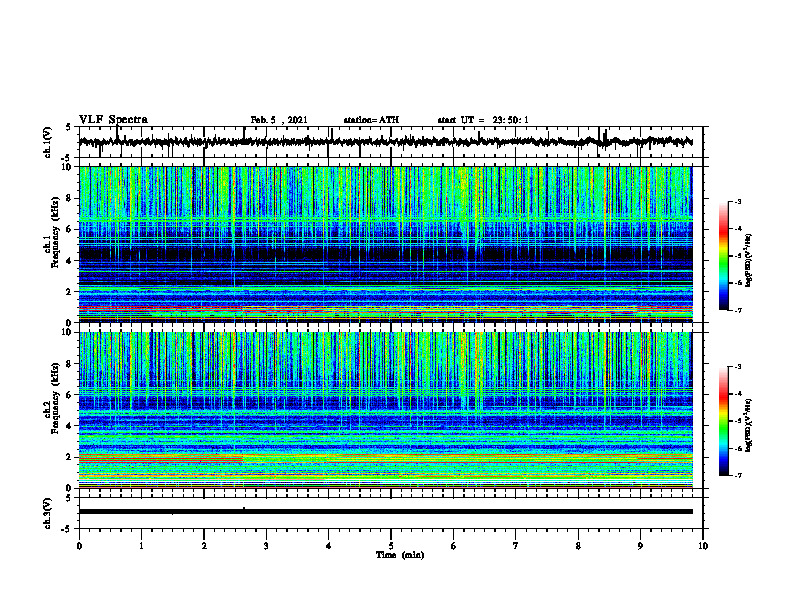Click the "5" tick on ch.1(V) axis

[x=69, y=127]
